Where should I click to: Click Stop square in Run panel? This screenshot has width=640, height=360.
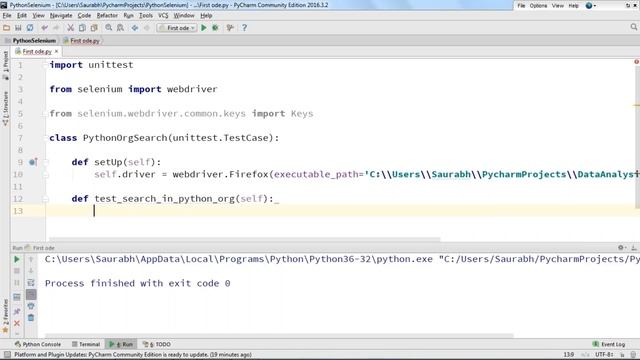coord(17,271)
